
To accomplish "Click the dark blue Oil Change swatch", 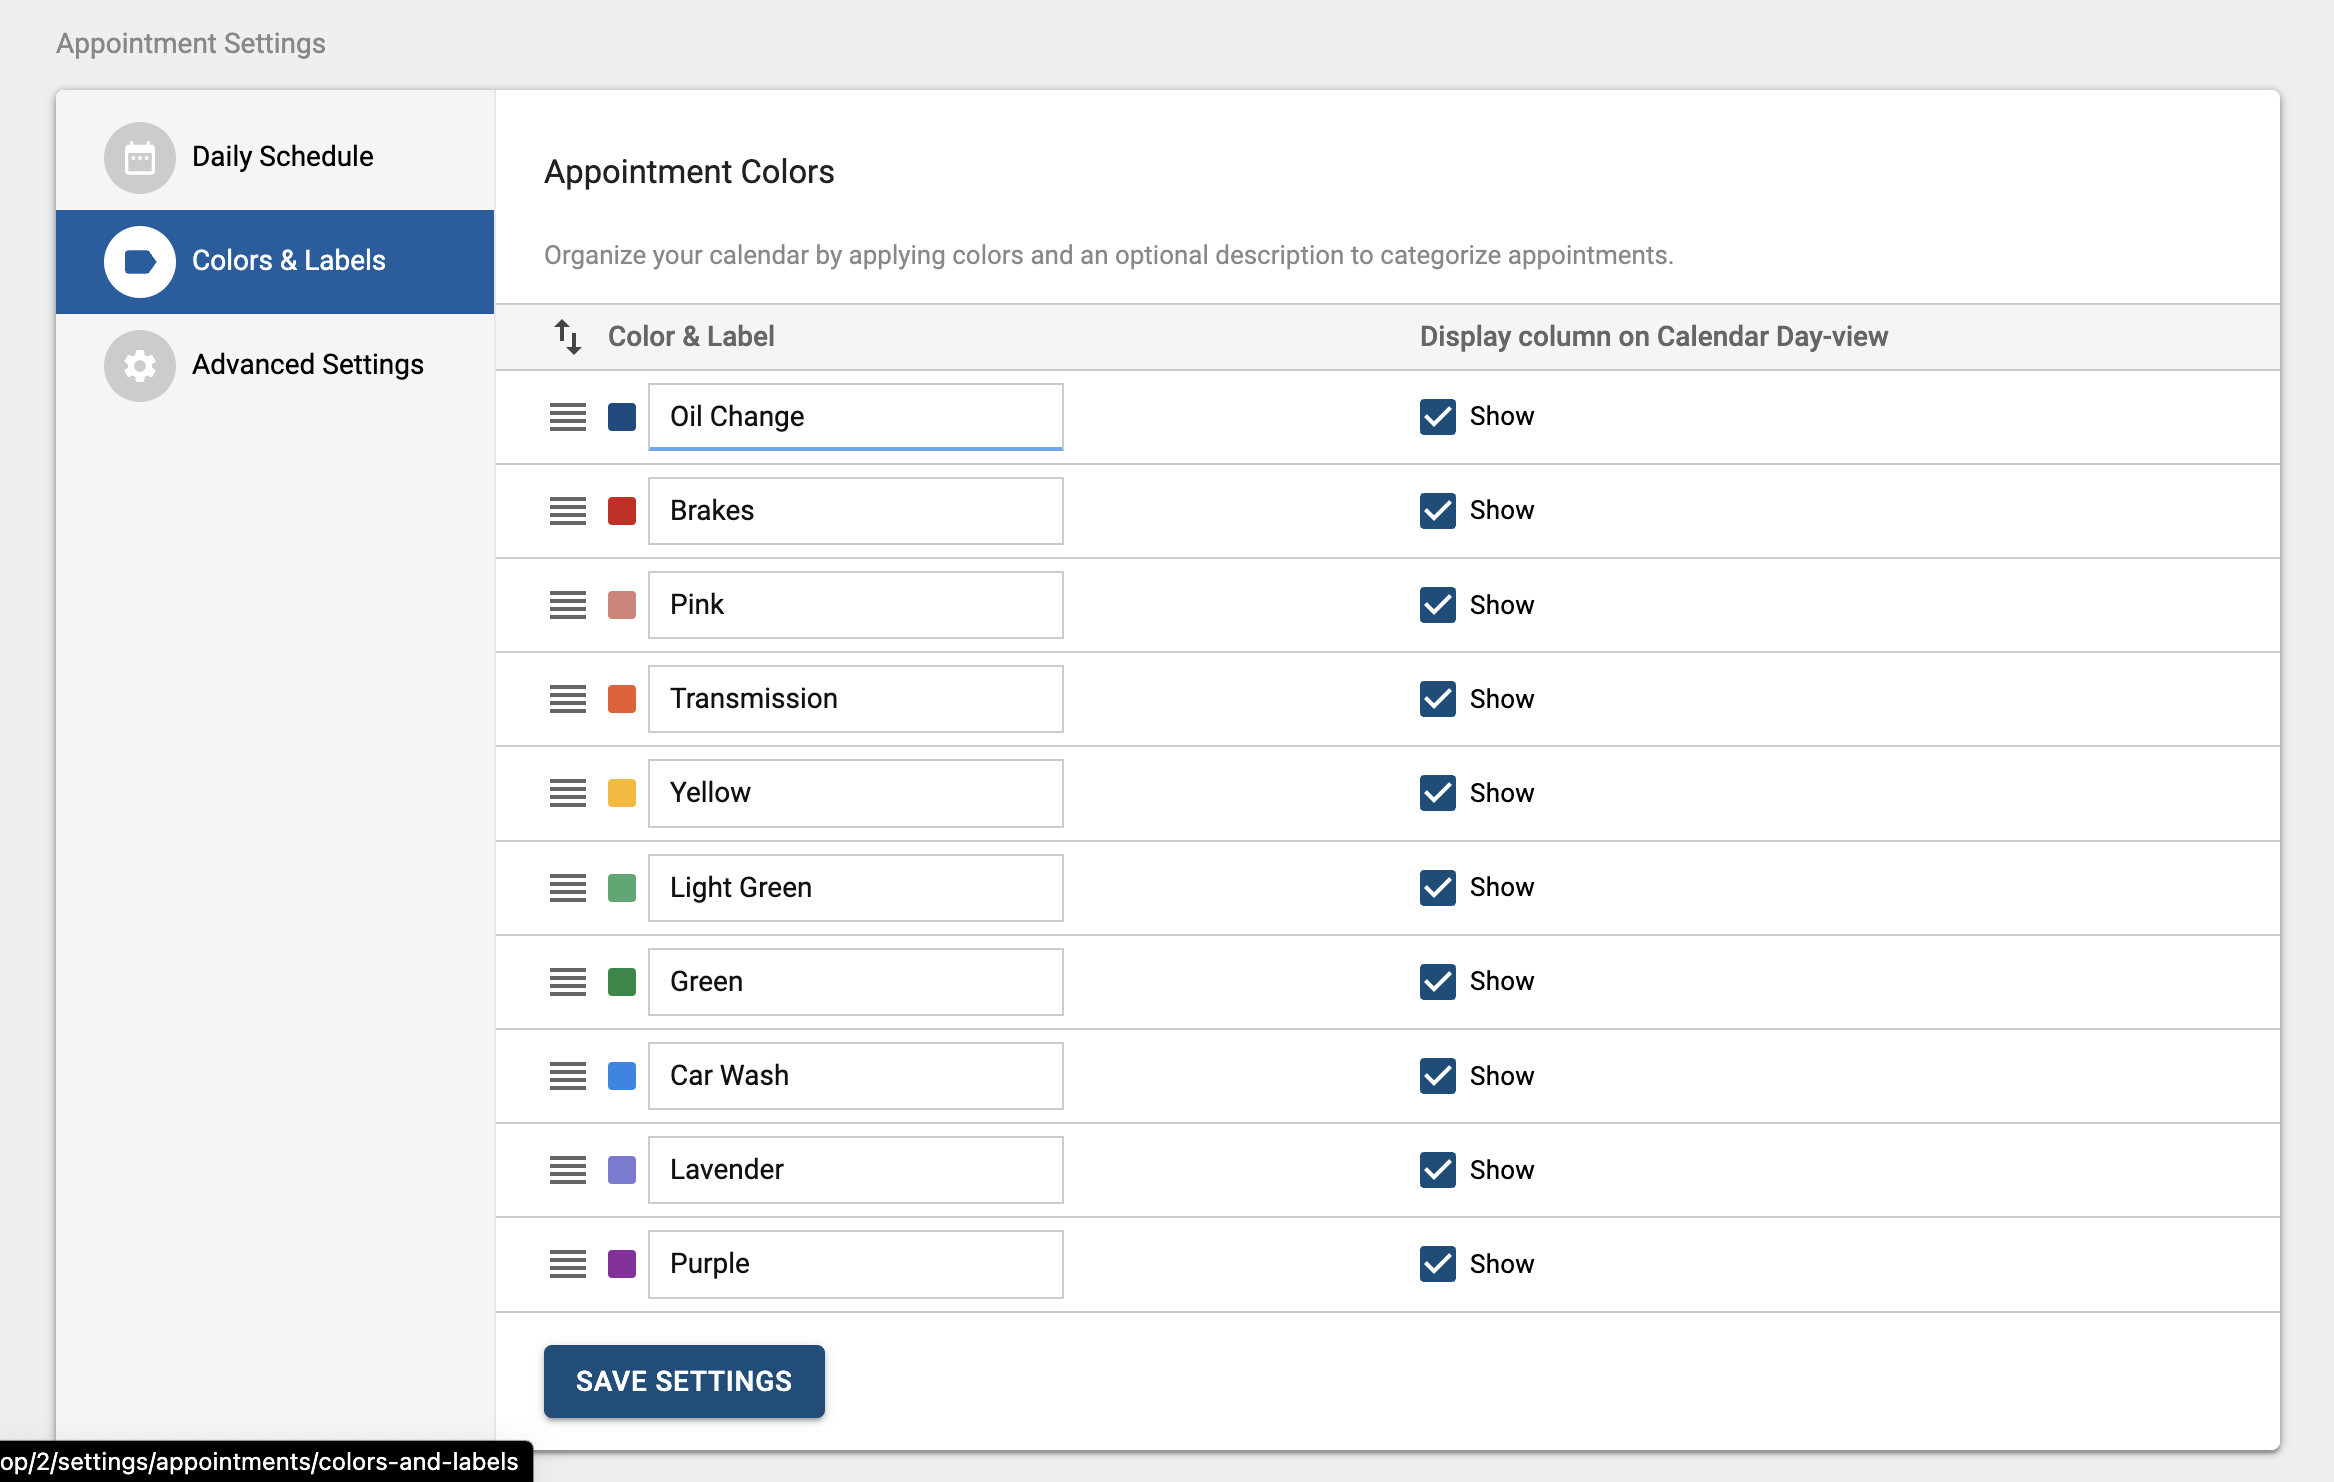I will click(622, 417).
